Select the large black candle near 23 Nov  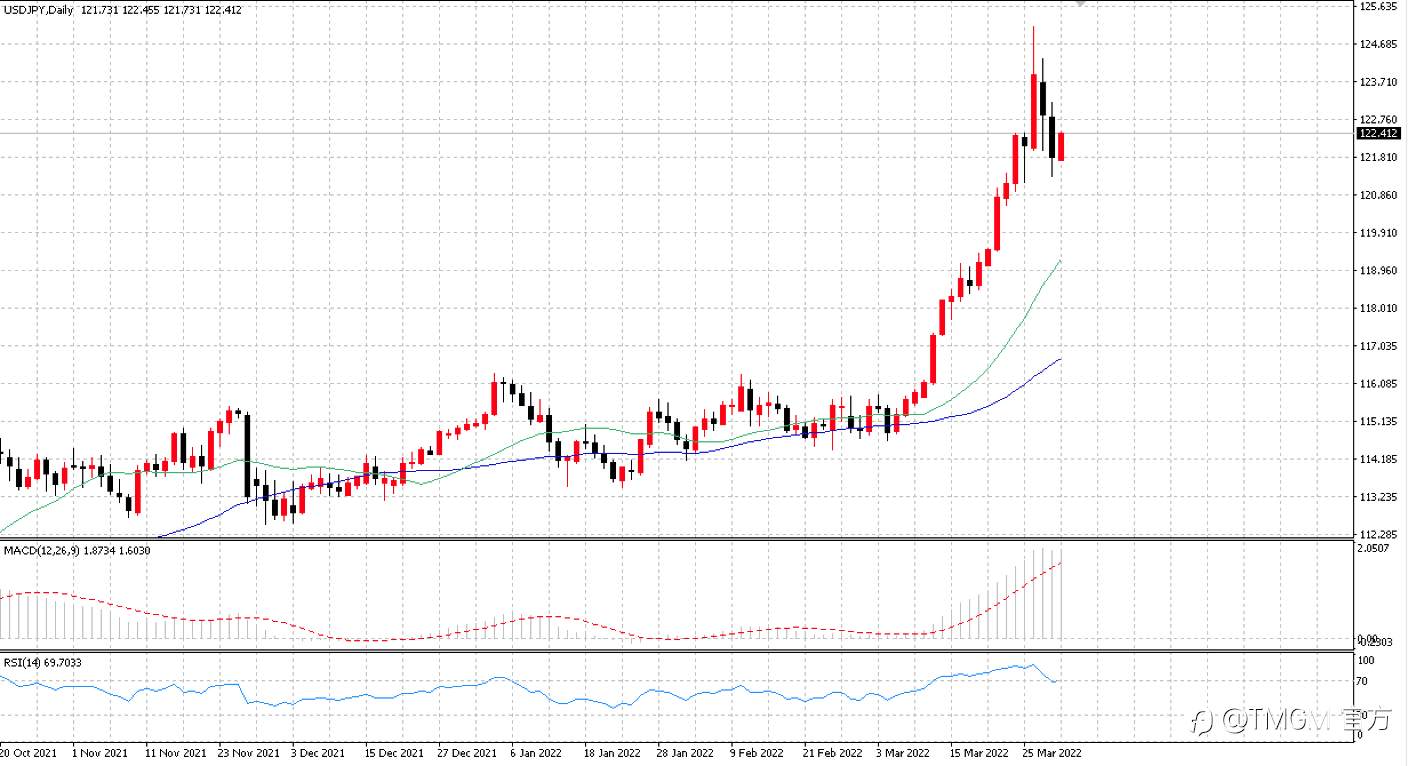click(x=246, y=455)
